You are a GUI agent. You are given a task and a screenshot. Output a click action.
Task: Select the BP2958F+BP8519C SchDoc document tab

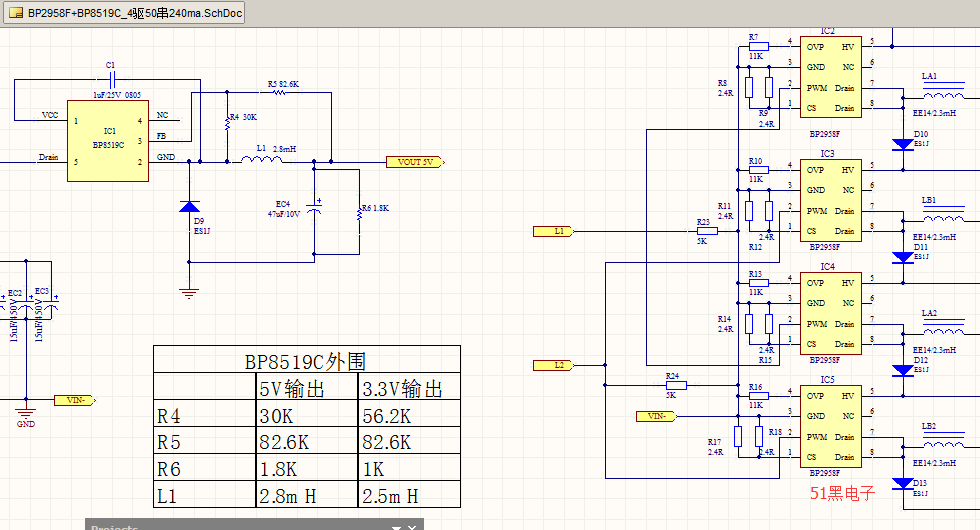point(124,12)
